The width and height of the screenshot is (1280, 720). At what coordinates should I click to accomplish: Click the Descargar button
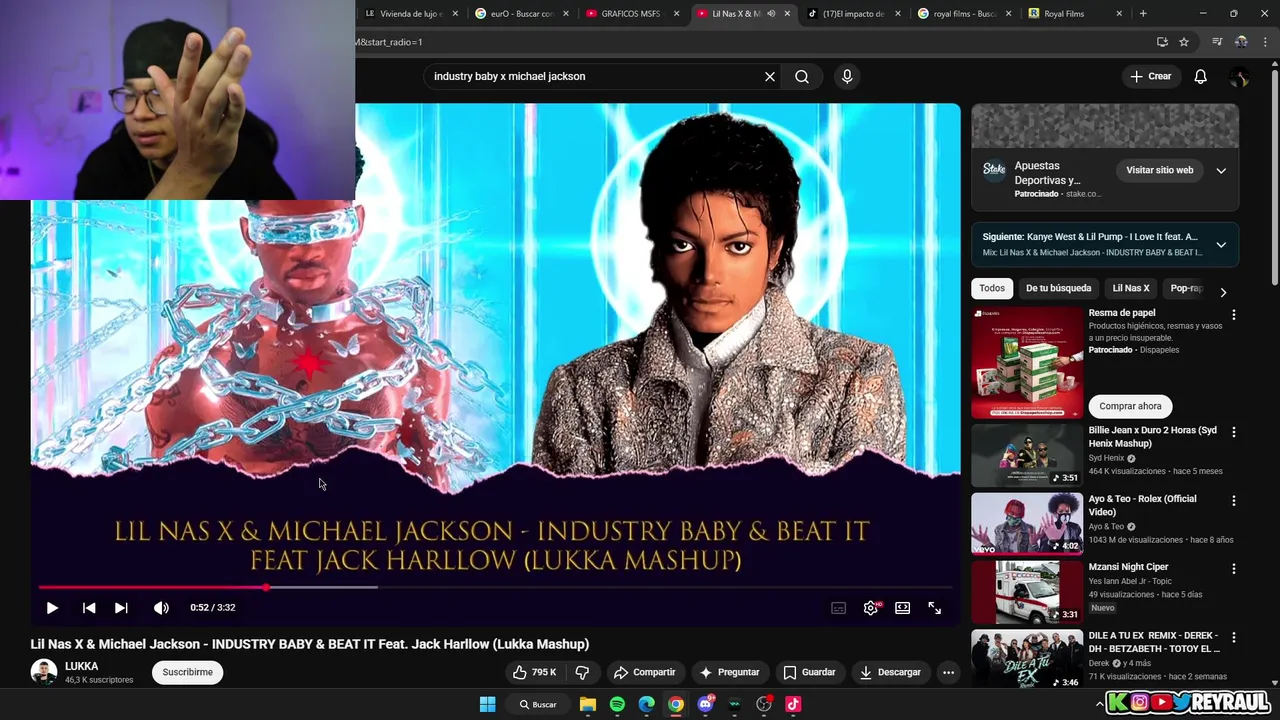[x=890, y=672]
